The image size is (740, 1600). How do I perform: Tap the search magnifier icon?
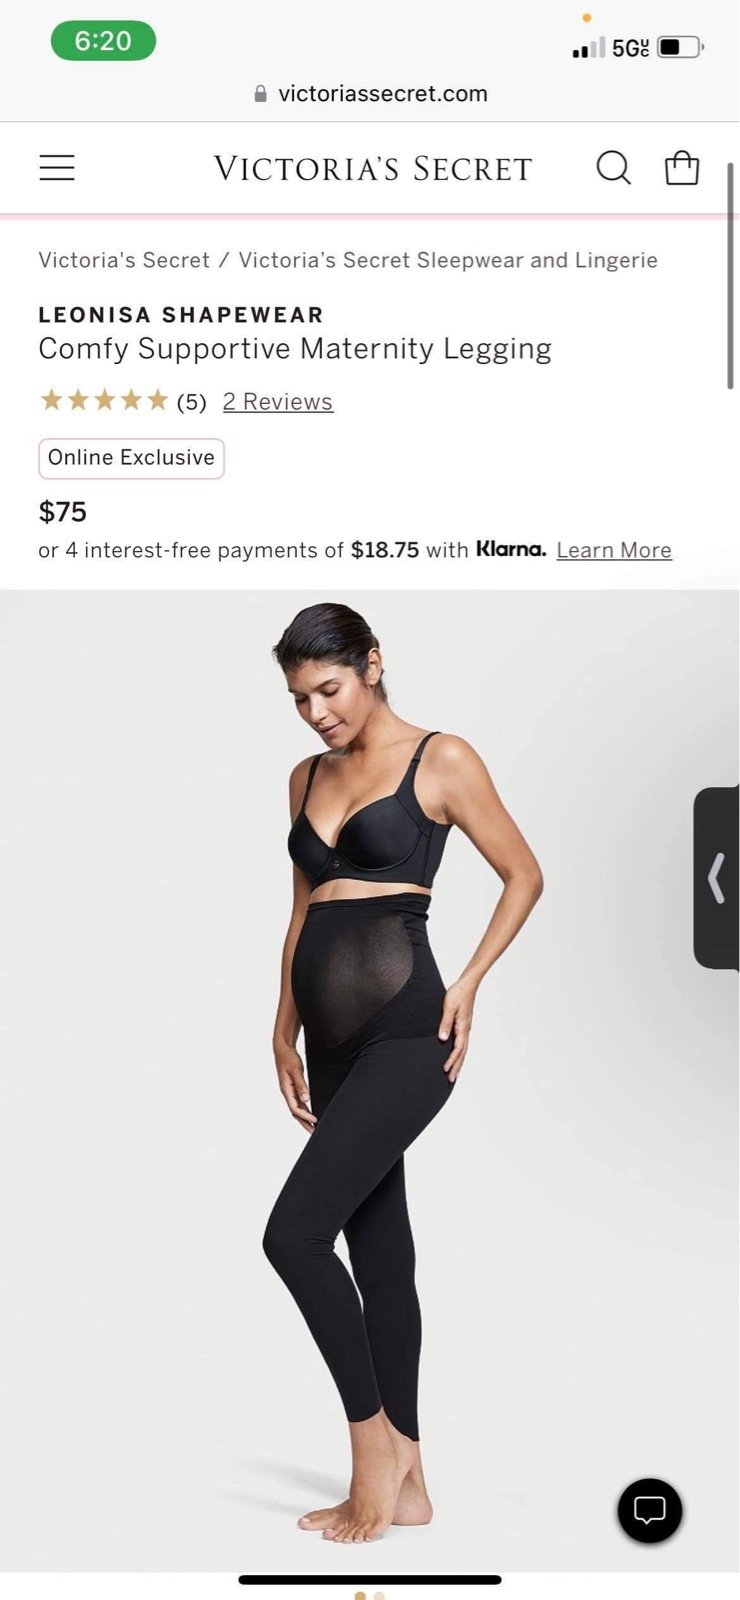[x=613, y=167]
